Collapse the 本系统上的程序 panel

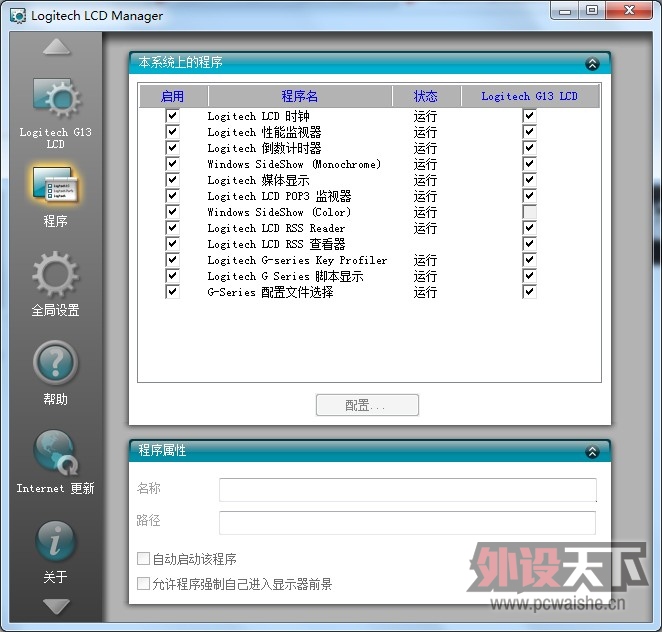pyautogui.click(x=592, y=64)
